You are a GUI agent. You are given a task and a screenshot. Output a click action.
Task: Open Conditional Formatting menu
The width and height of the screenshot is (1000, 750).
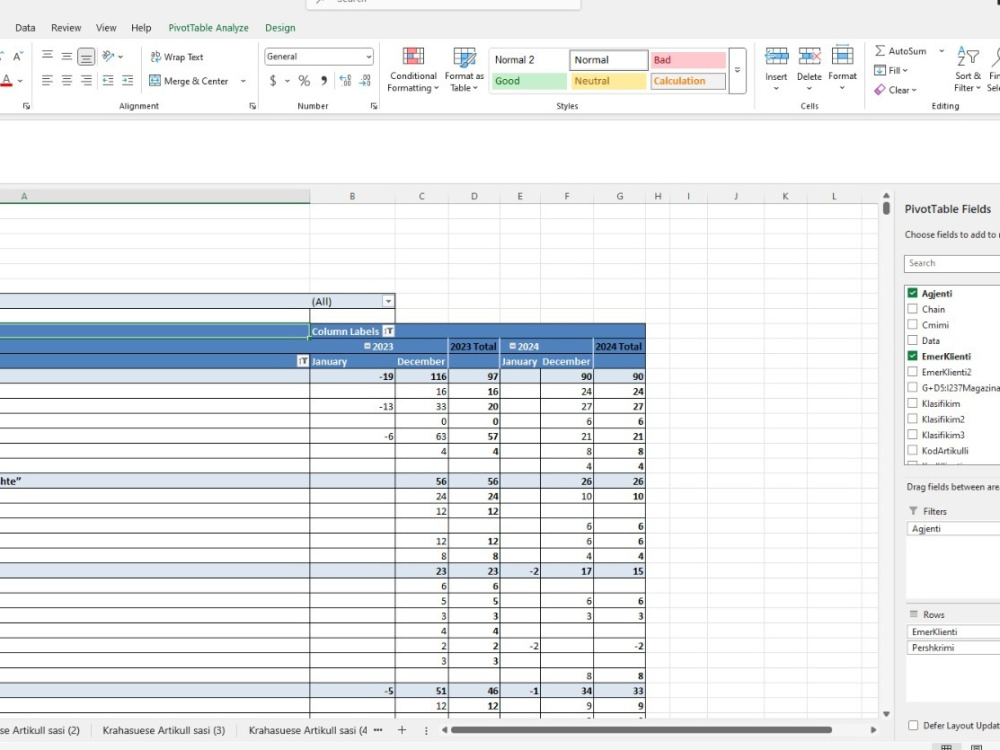[413, 70]
